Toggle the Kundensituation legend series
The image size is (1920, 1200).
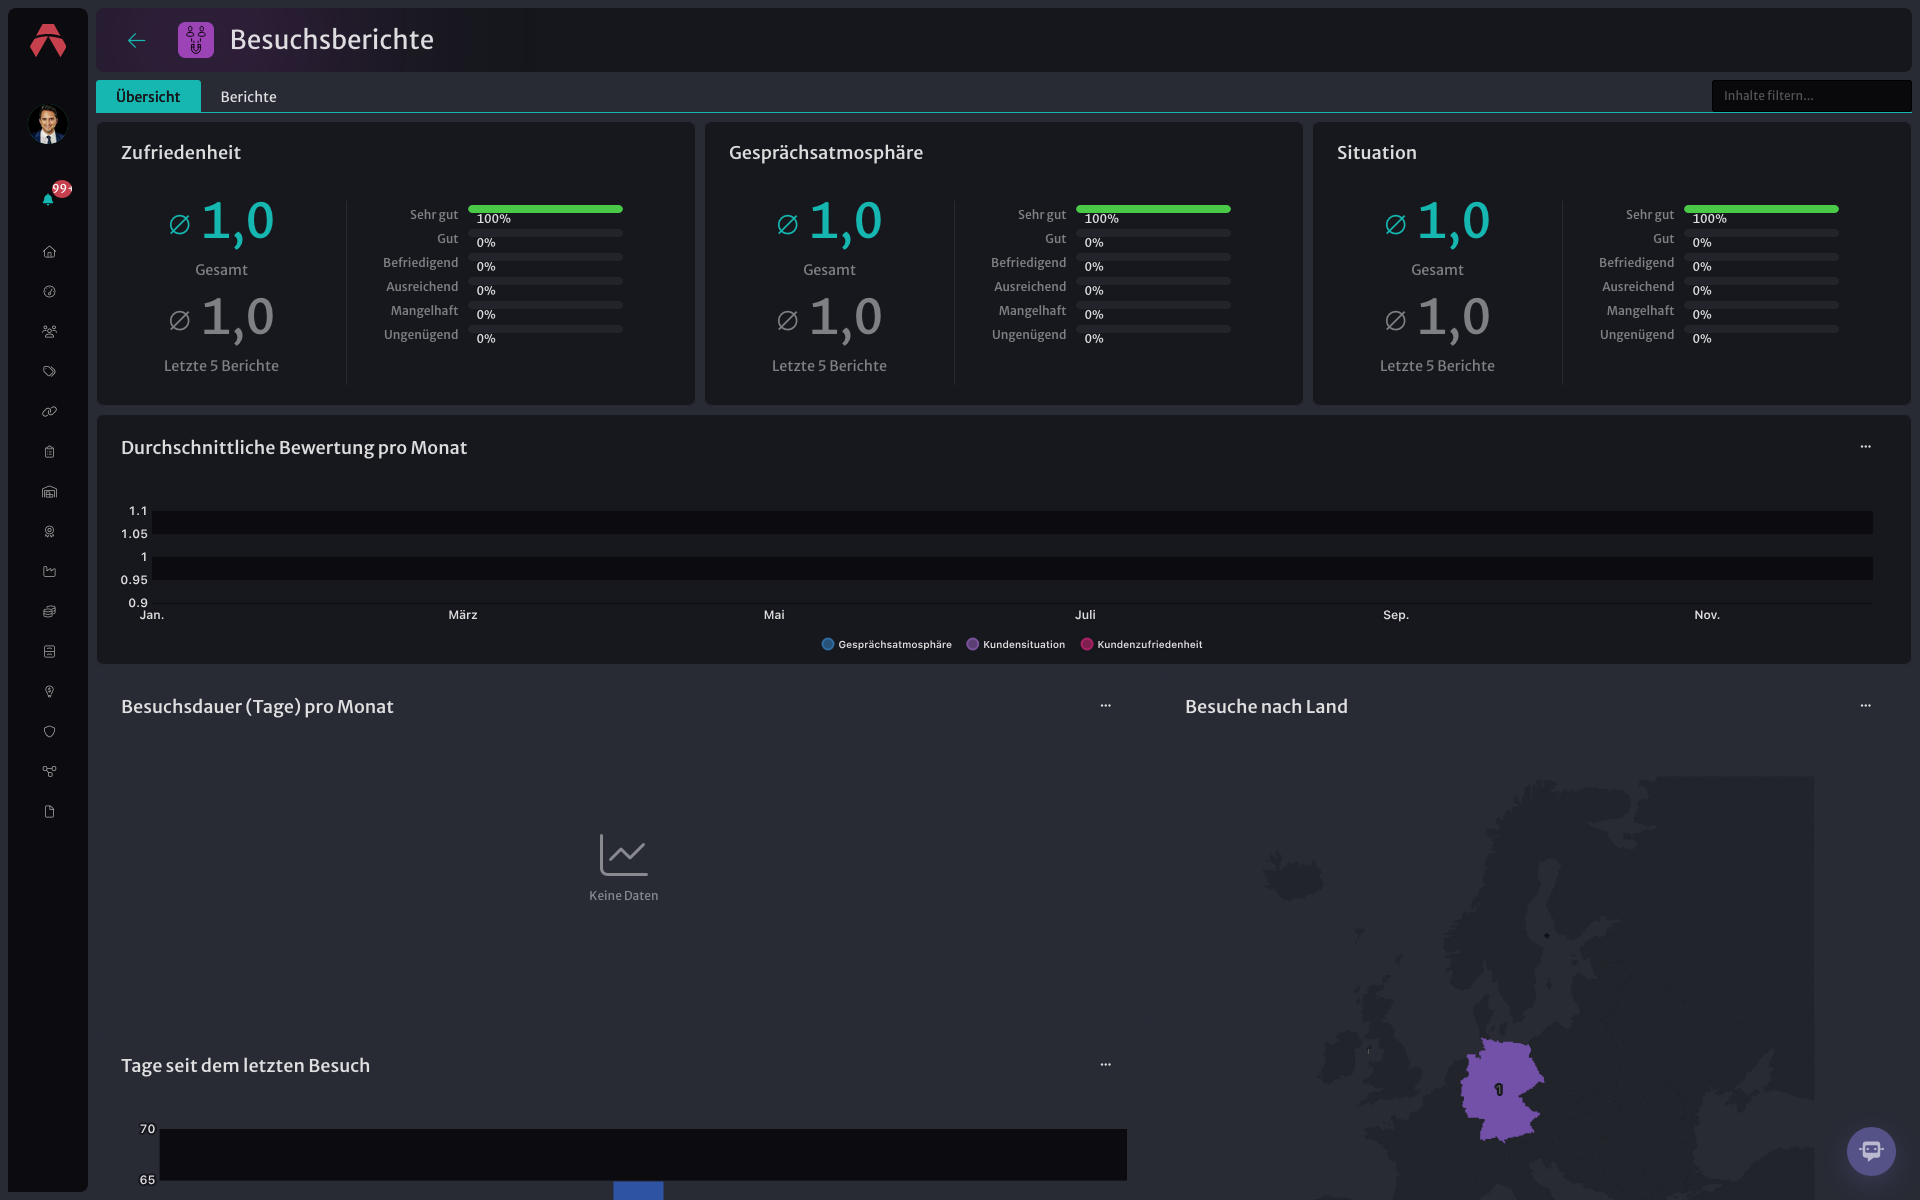[1015, 645]
